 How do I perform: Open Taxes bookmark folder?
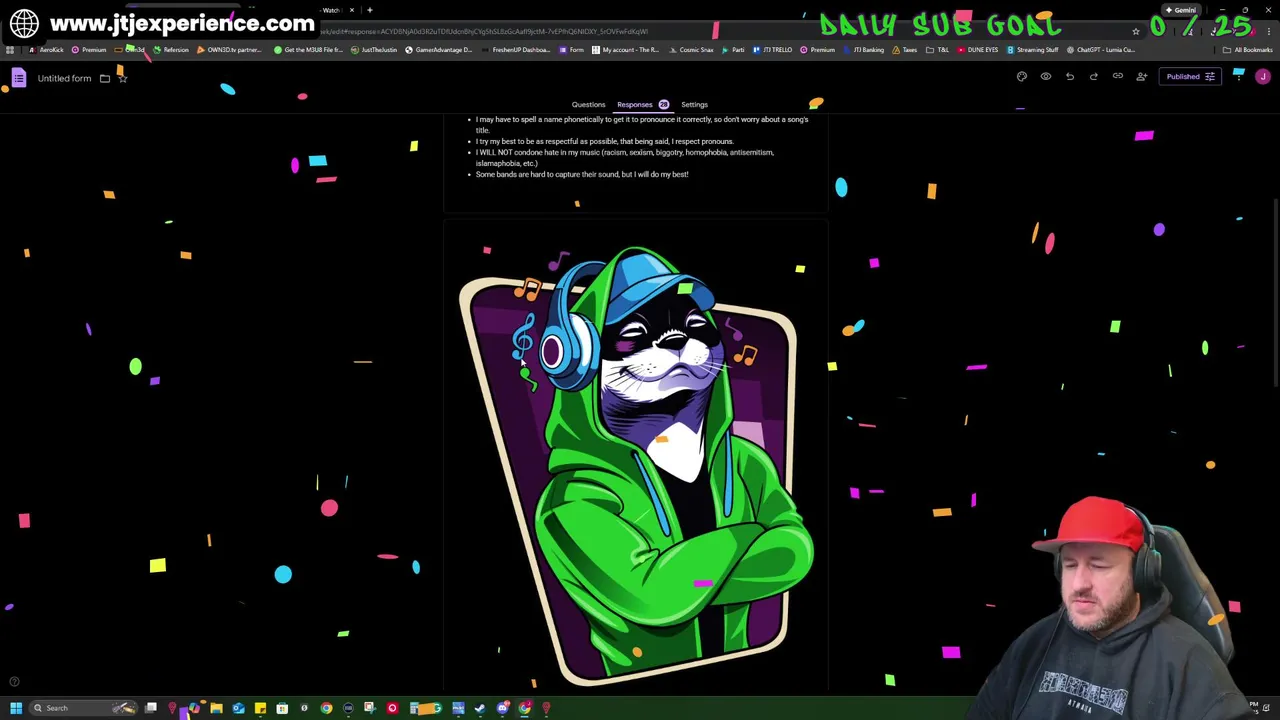point(905,50)
